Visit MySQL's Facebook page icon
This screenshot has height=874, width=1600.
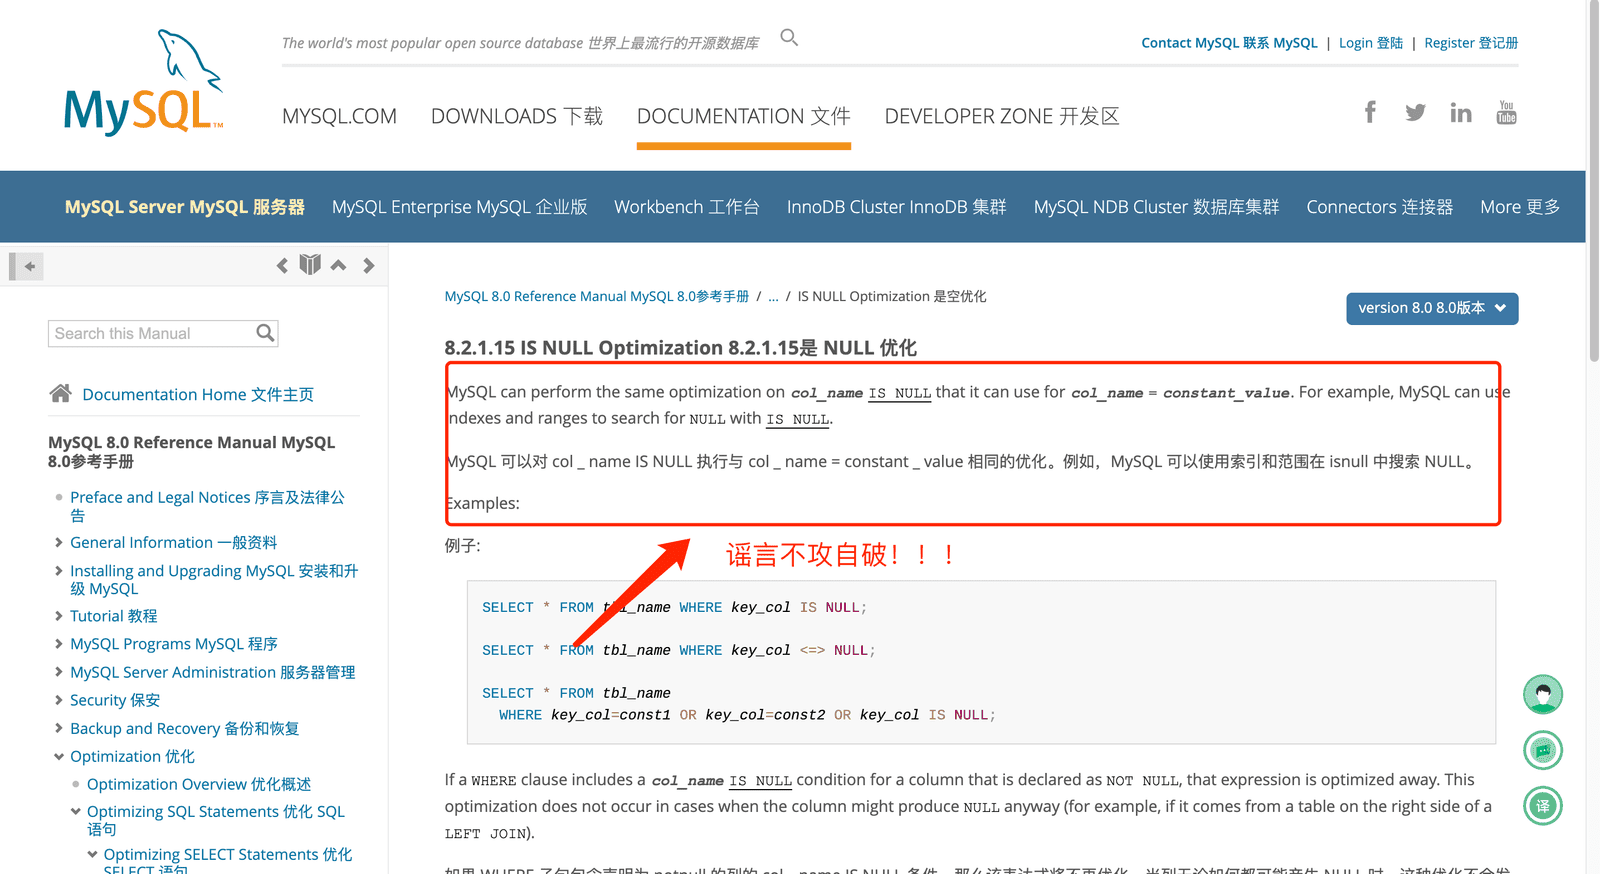pyautogui.click(x=1370, y=112)
